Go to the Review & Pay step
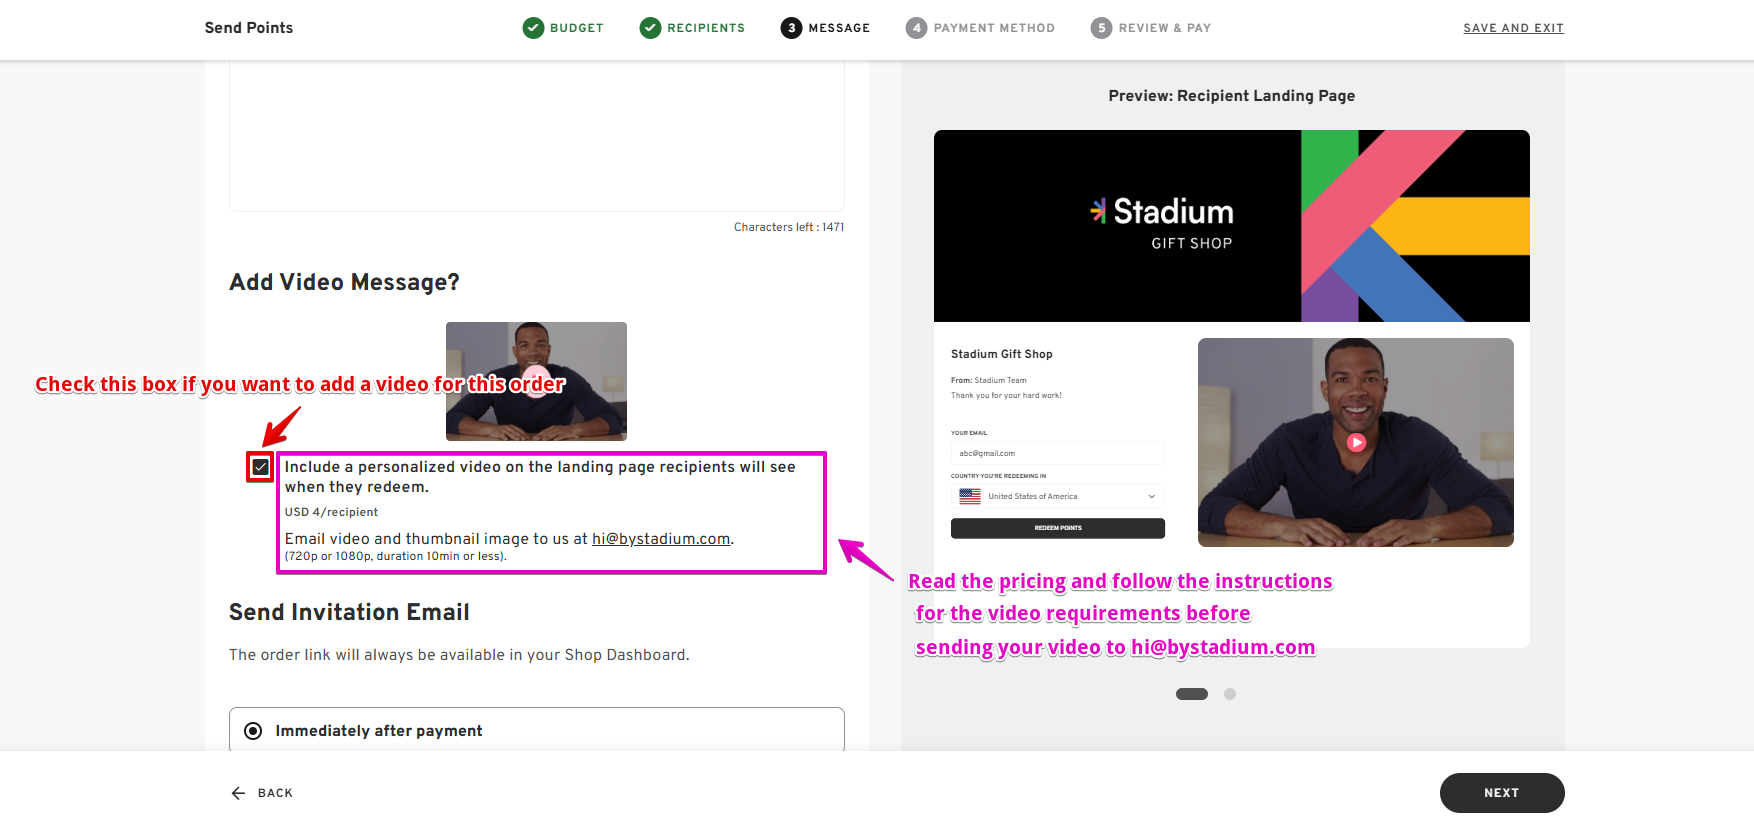 point(1165,28)
